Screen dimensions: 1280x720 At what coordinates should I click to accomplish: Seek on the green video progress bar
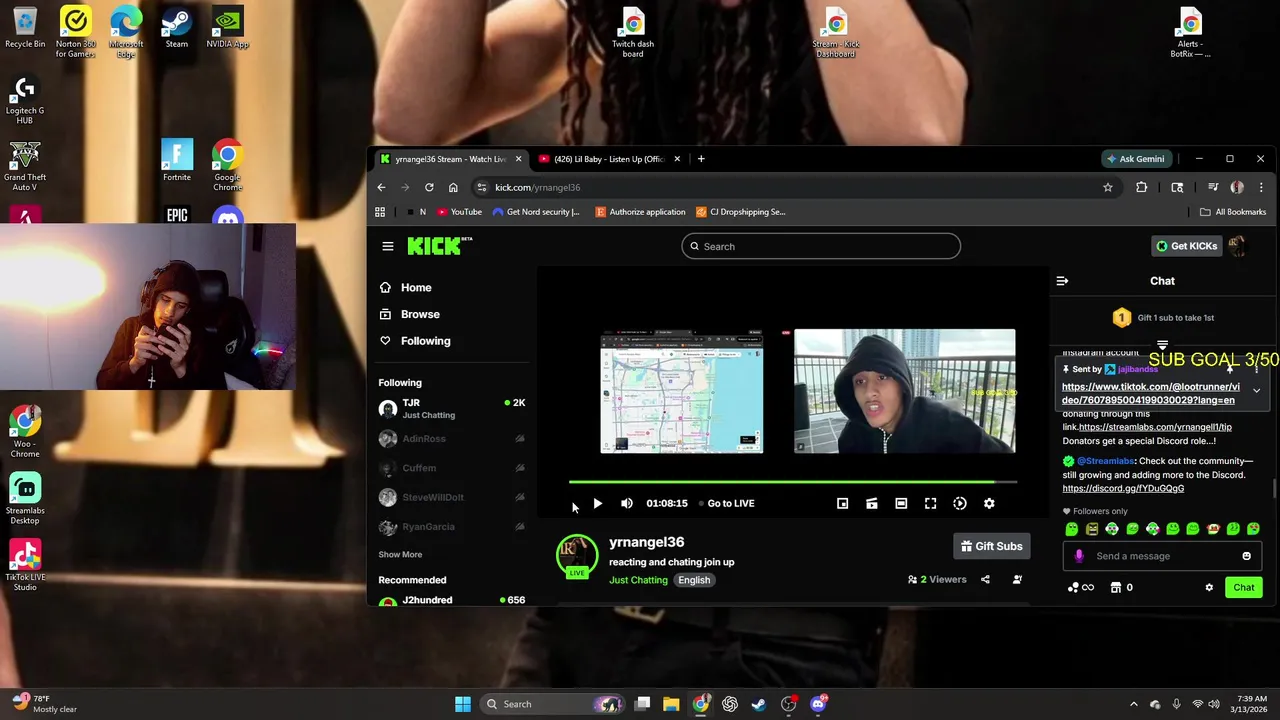(x=793, y=482)
